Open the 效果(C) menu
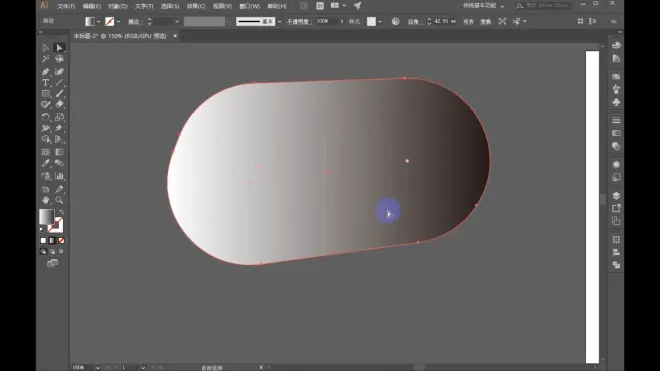The width and height of the screenshot is (660, 371). coord(196,6)
